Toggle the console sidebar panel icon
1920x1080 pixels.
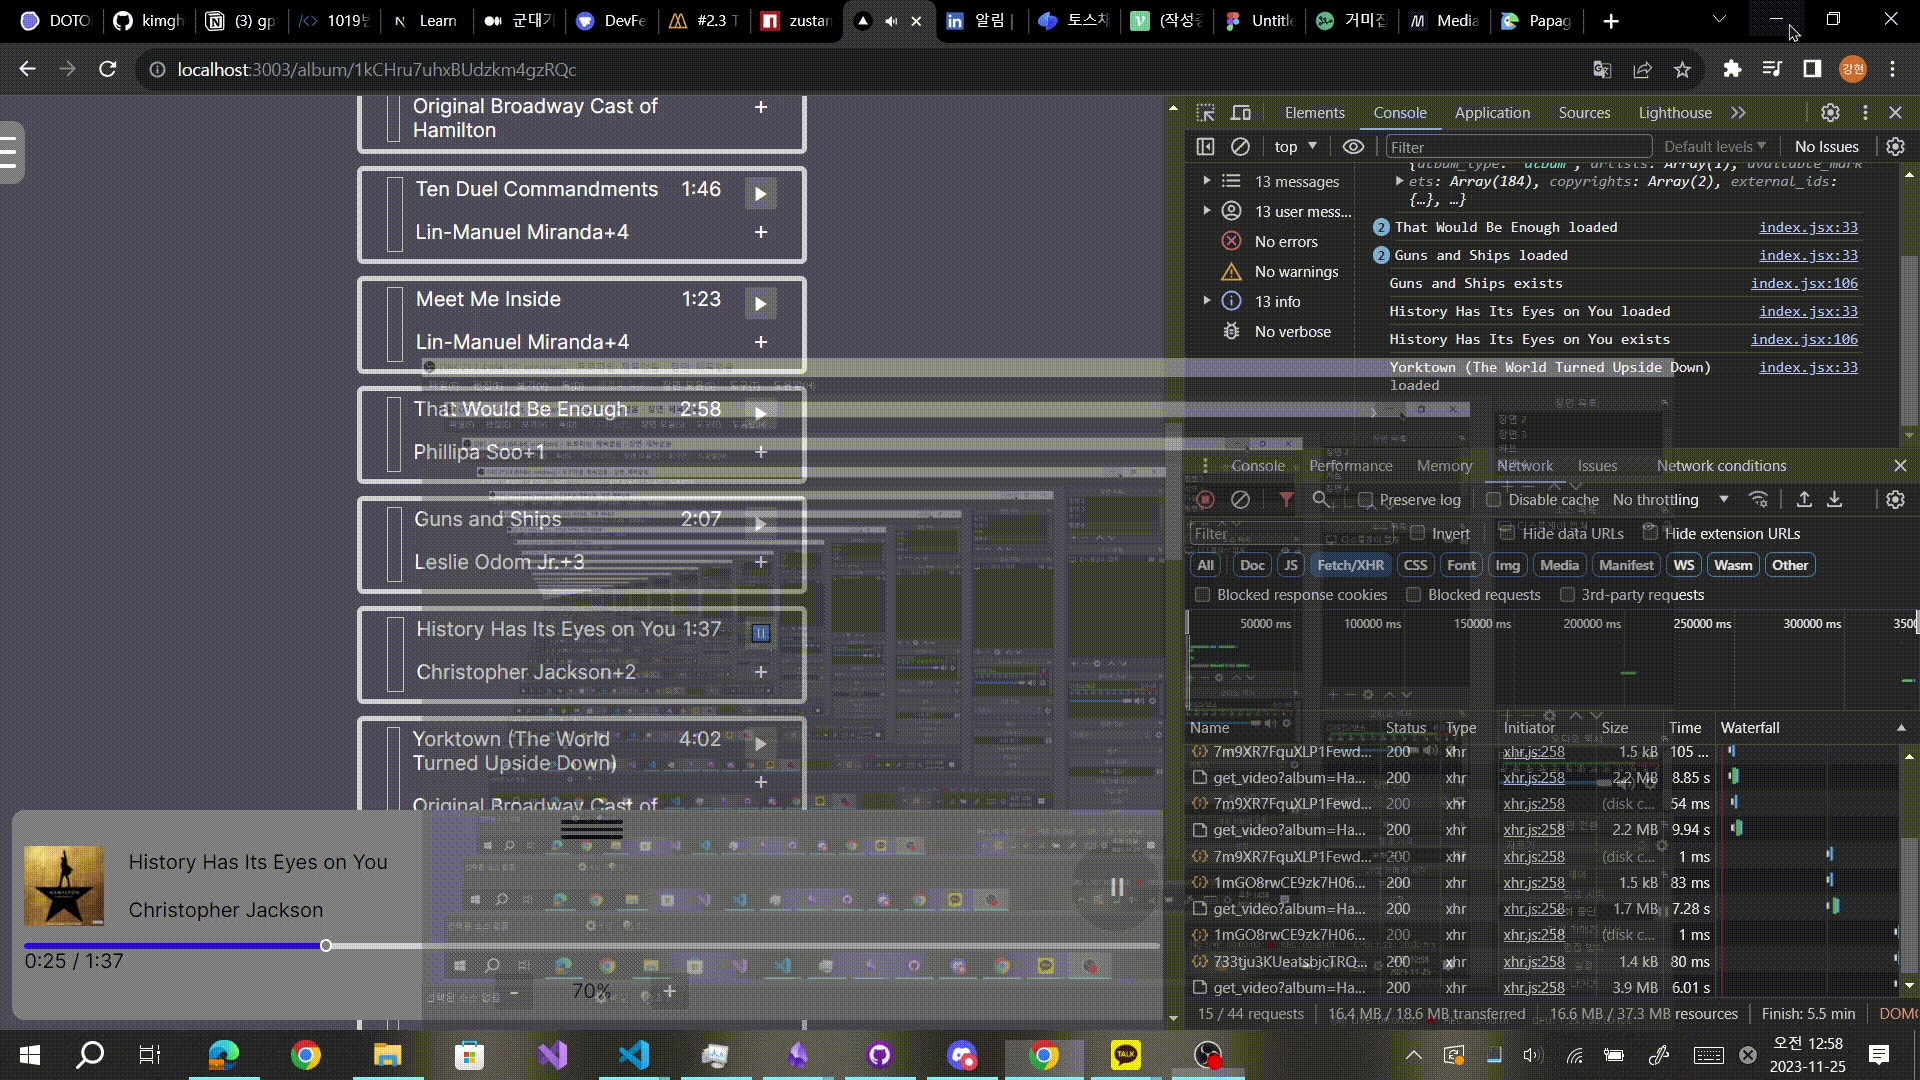[1205, 147]
